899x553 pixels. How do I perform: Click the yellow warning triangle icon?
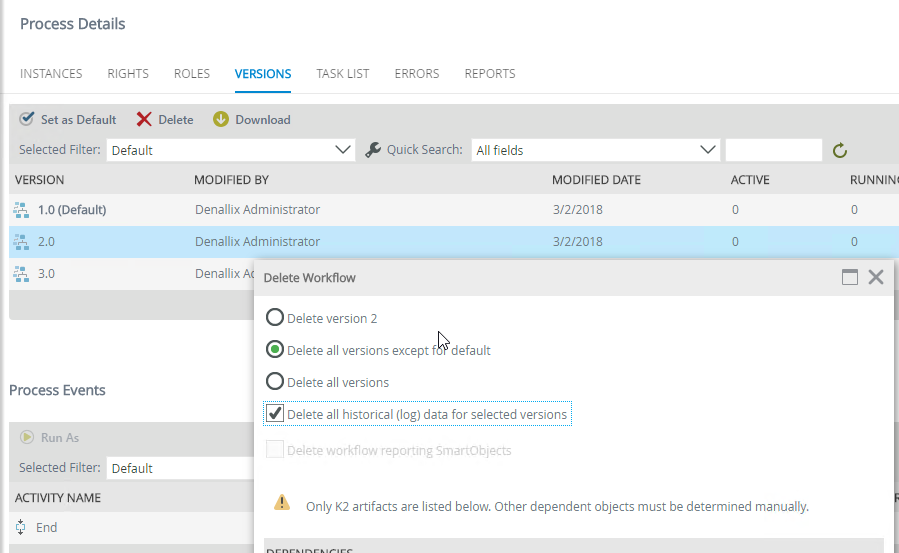click(x=282, y=503)
